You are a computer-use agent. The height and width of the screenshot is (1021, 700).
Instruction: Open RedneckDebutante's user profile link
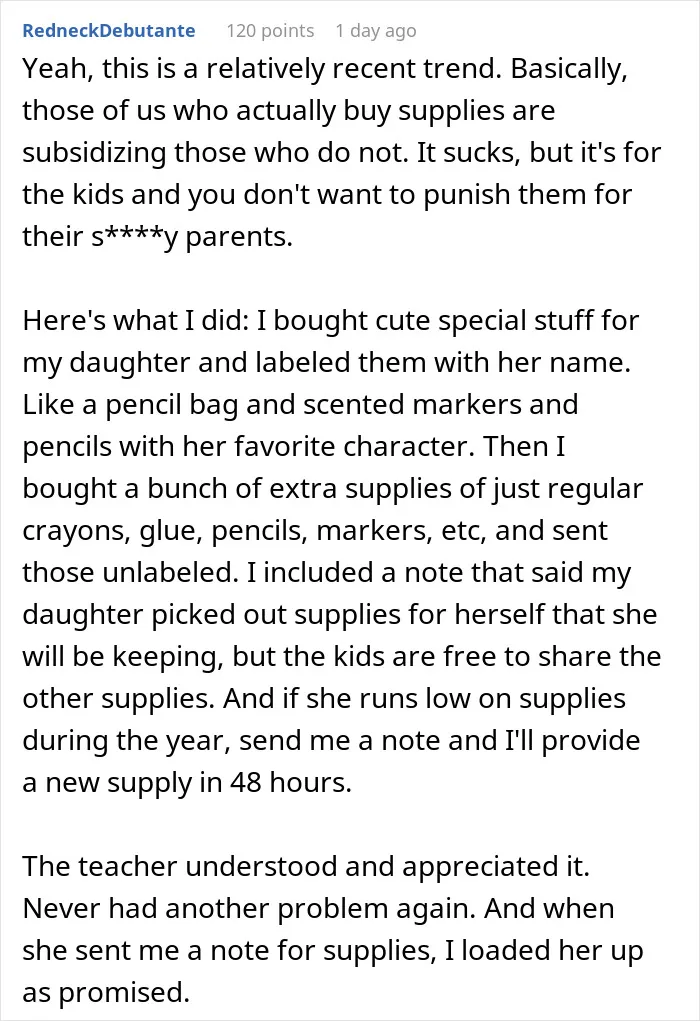click(x=109, y=31)
